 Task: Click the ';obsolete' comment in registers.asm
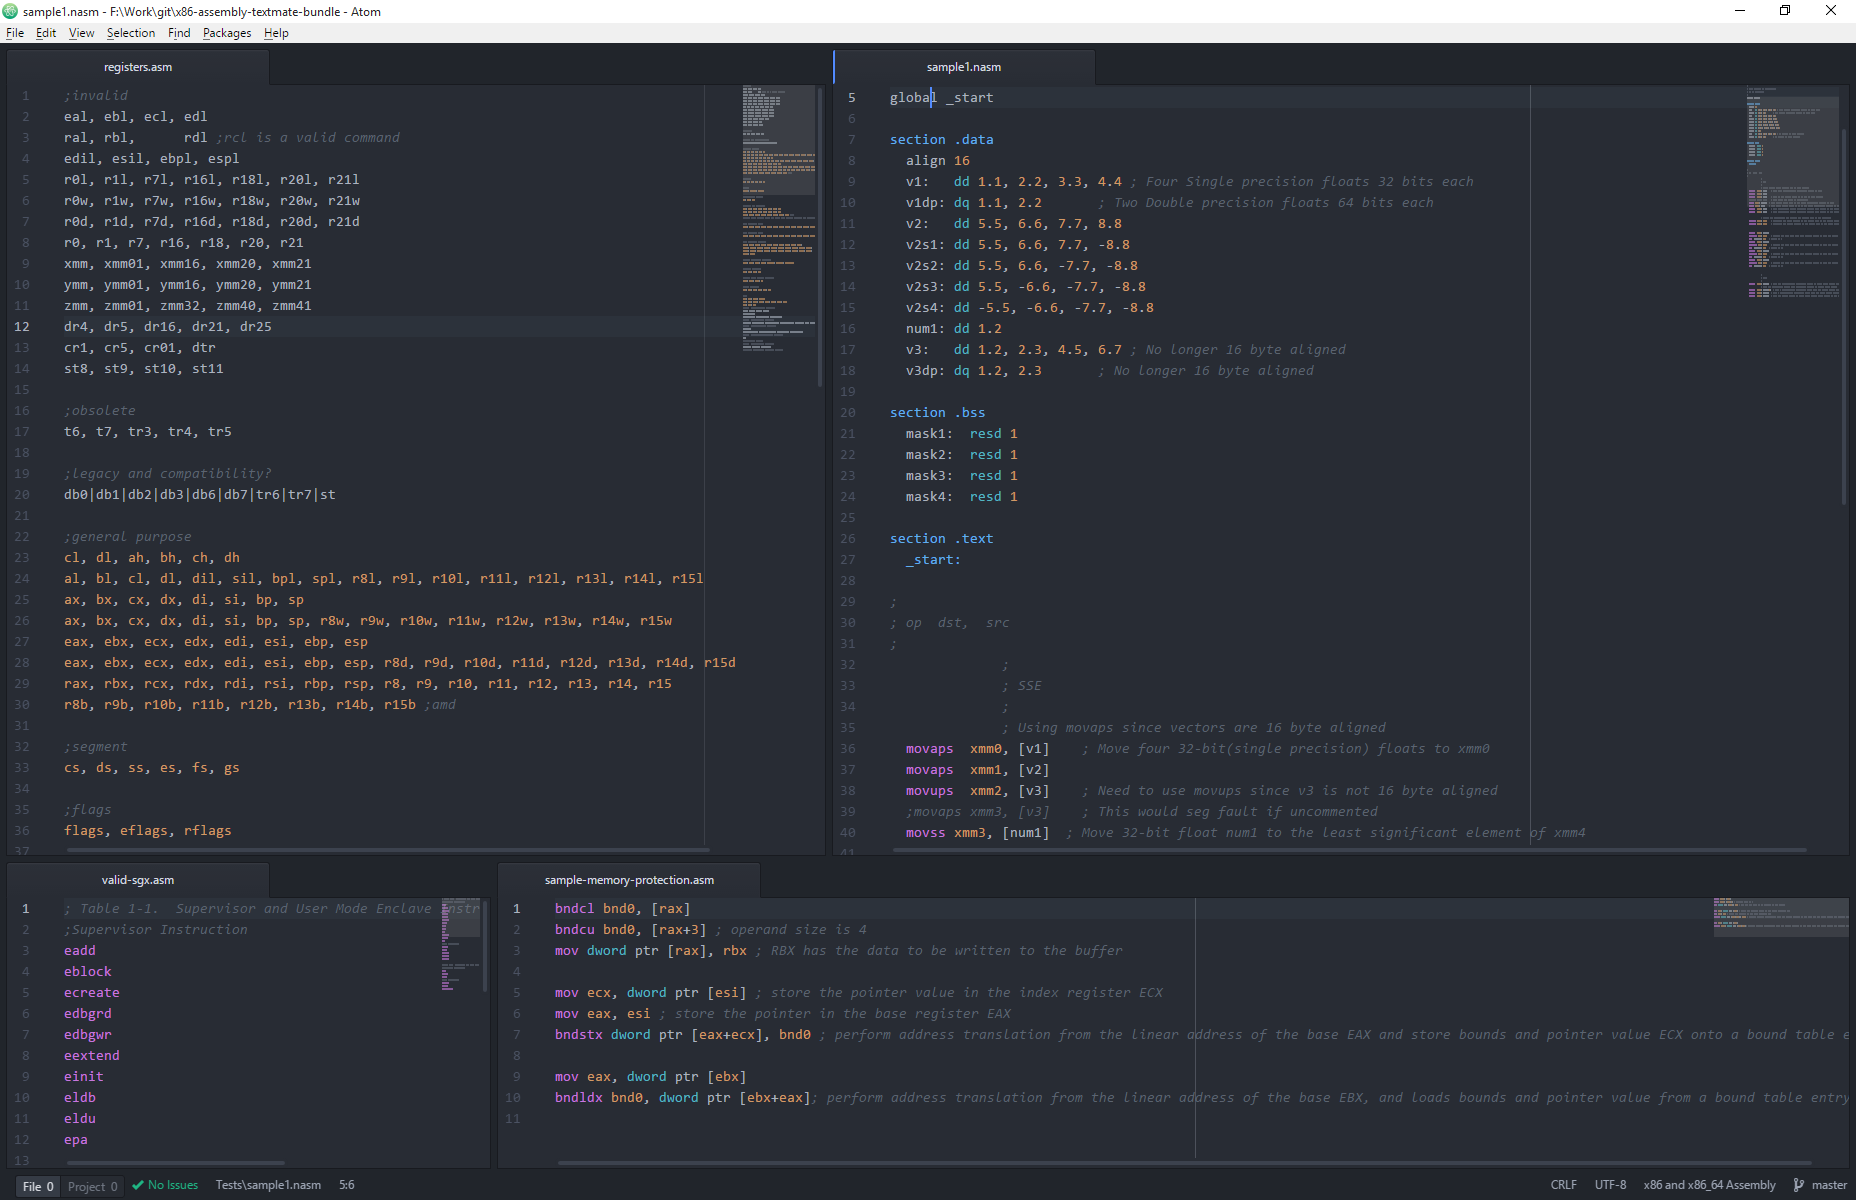click(100, 411)
